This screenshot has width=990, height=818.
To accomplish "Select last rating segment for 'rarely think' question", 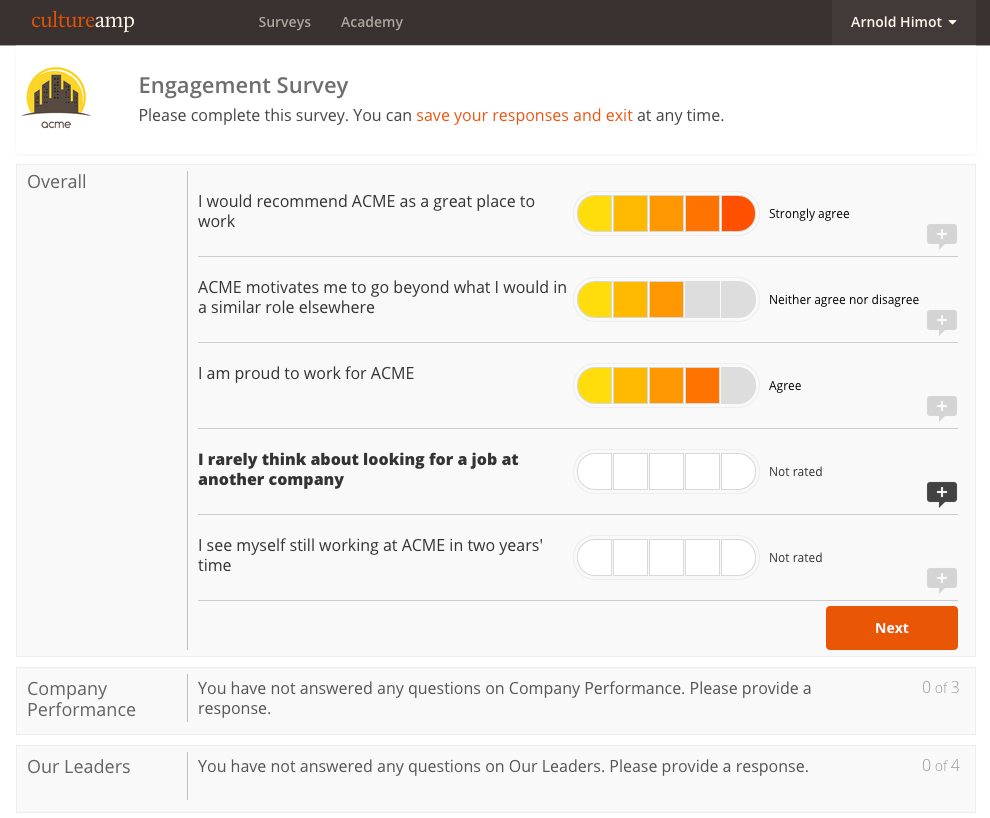I will (738, 471).
